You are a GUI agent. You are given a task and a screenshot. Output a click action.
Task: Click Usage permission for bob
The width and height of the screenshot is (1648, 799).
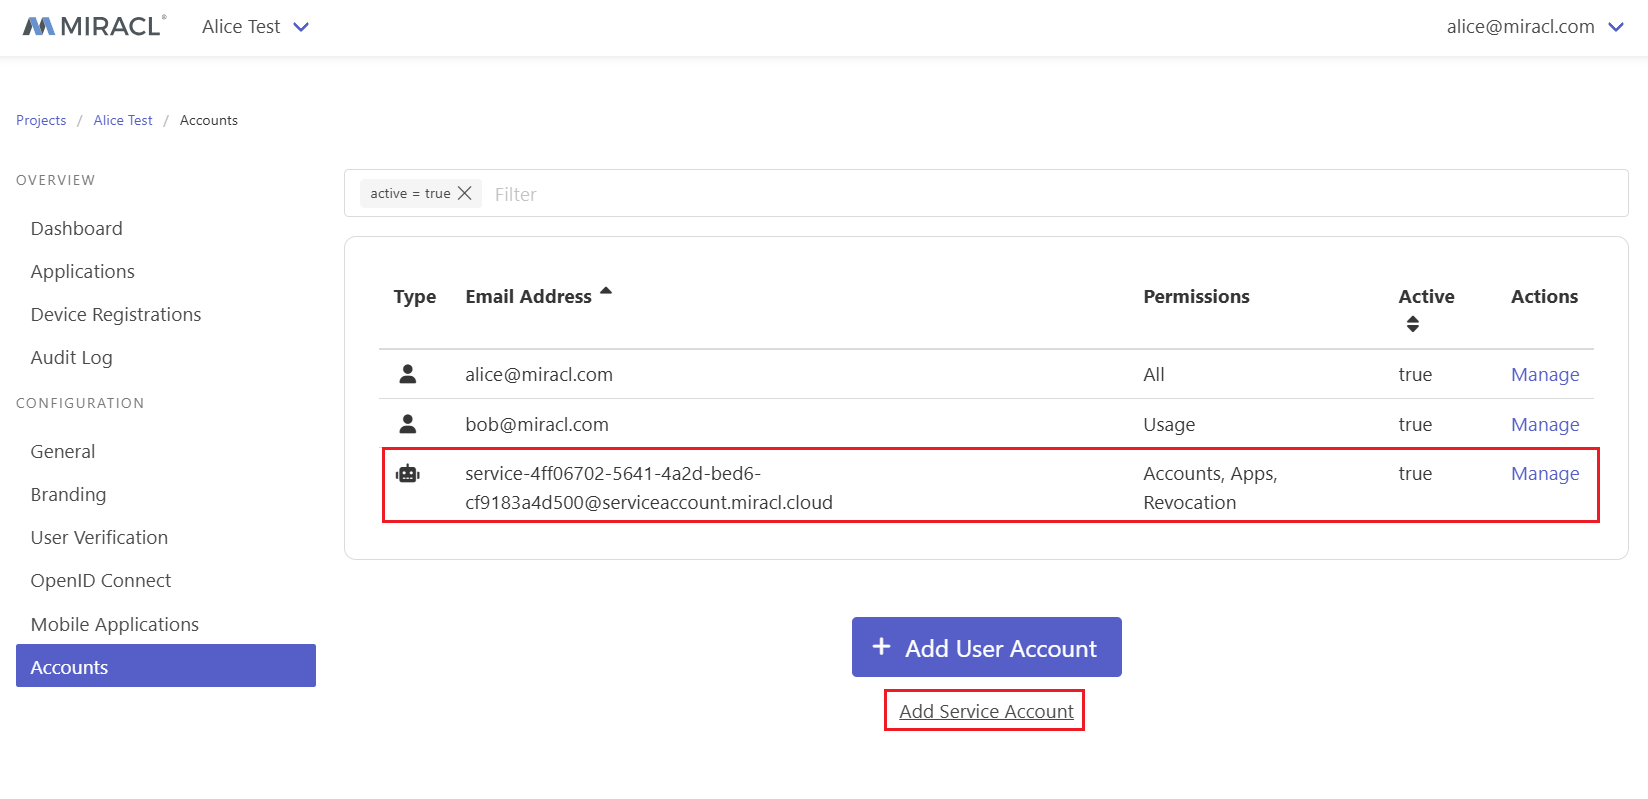1169,424
